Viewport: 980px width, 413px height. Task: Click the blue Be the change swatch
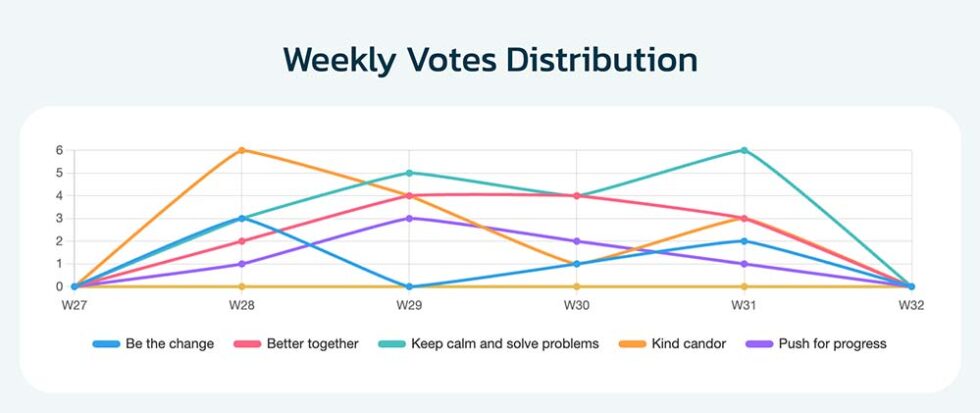point(106,344)
